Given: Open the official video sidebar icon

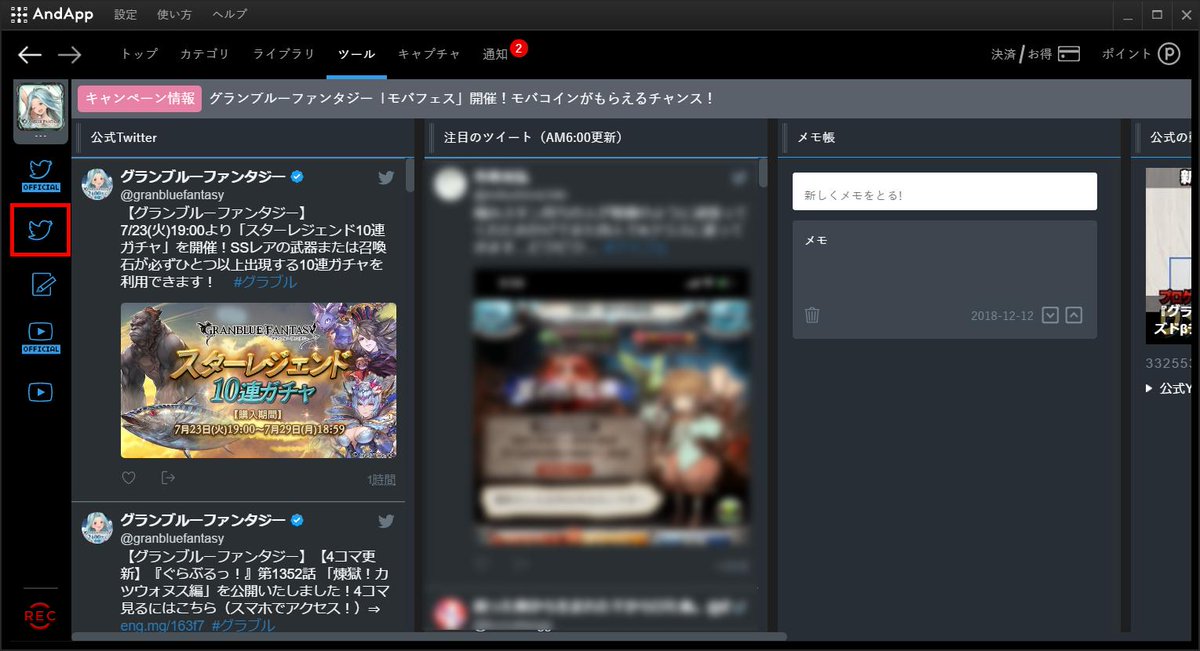Looking at the screenshot, I should click(x=40, y=336).
